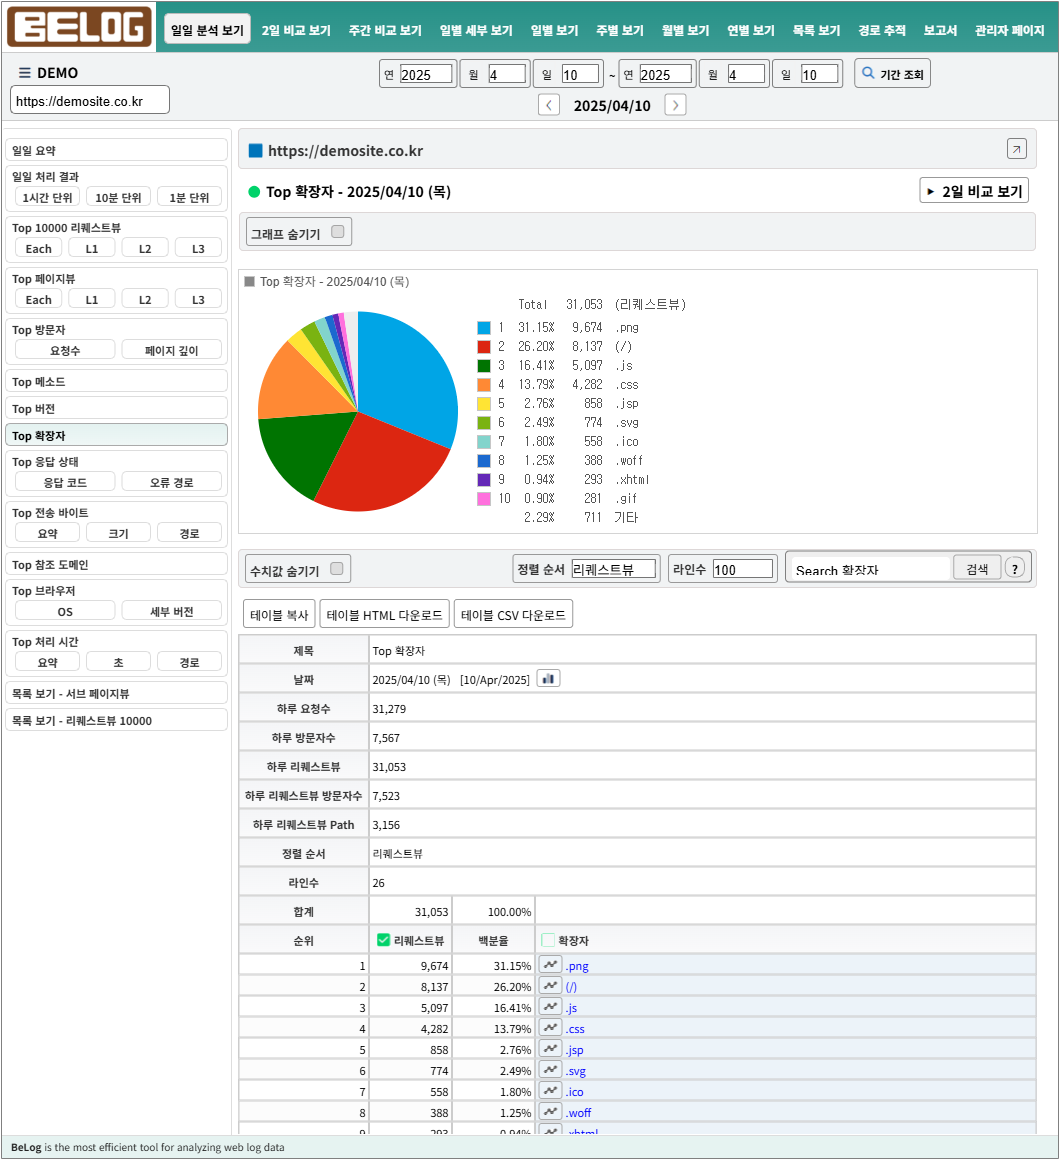Image resolution: width=1060 pixels, height=1160 pixels.
Task: Click the date bar-chart icon in 날짜 row
Action: pos(548,678)
